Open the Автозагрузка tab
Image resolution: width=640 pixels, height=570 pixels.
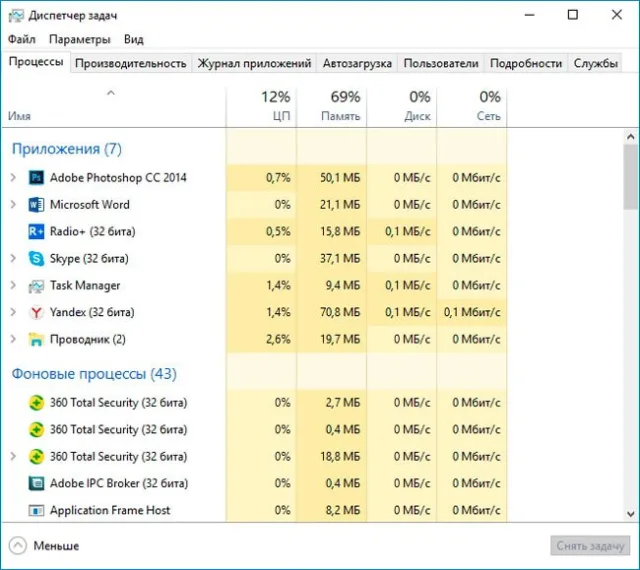click(357, 63)
